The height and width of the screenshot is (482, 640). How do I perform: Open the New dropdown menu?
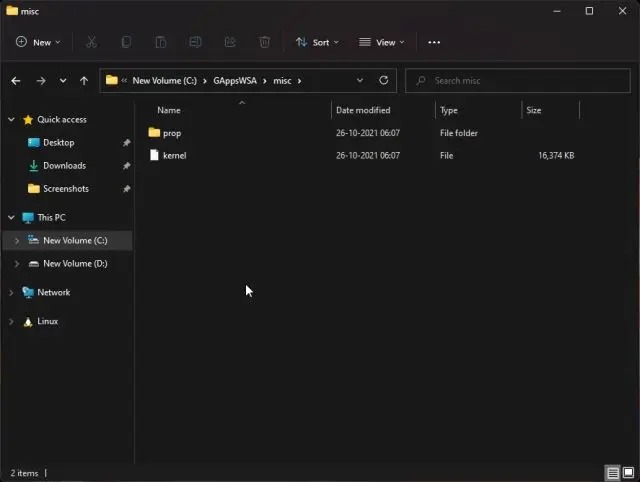click(x=38, y=42)
